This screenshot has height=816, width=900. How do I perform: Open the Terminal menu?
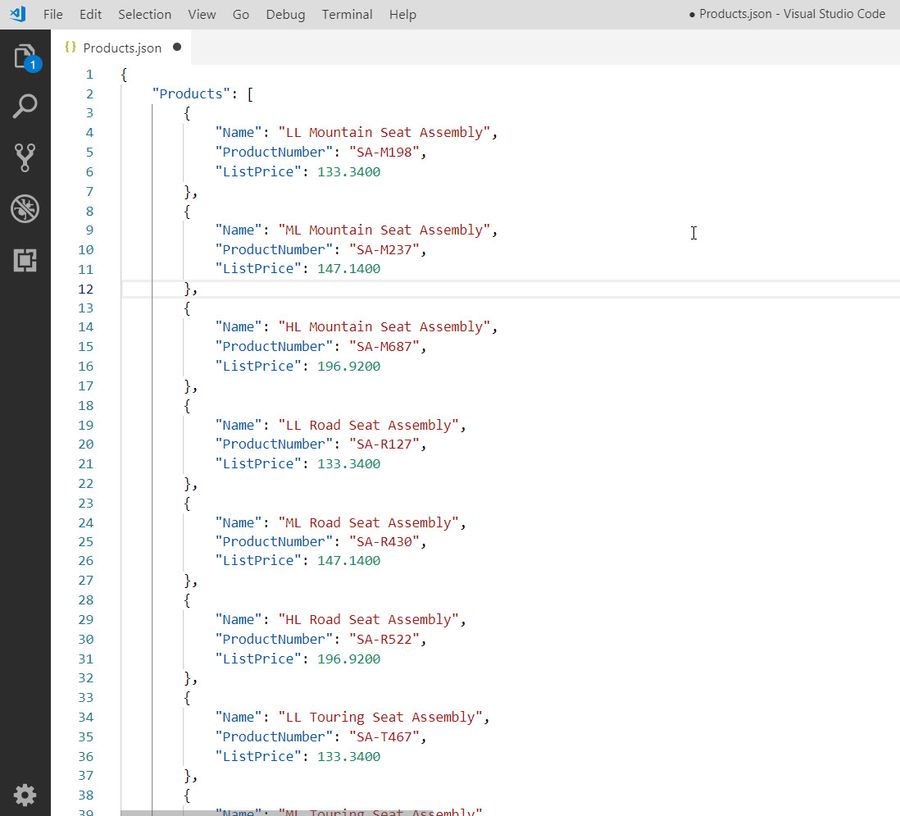click(346, 14)
